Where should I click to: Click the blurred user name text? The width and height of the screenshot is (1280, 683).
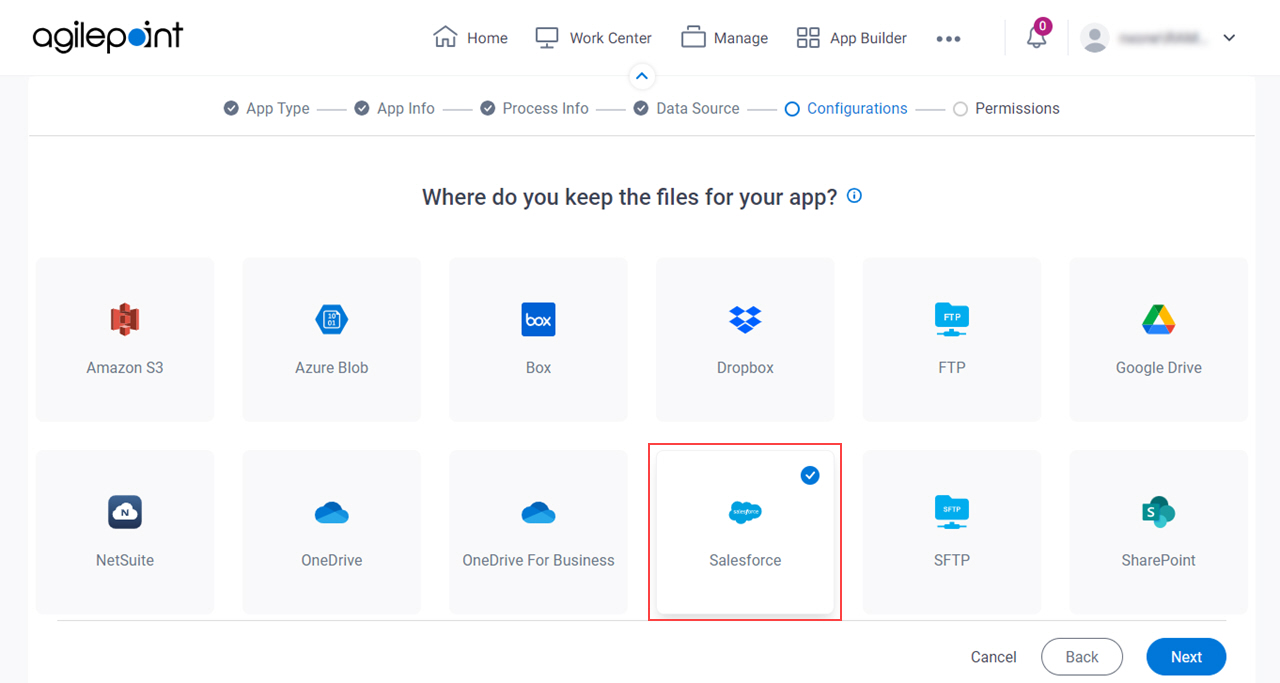(1163, 38)
